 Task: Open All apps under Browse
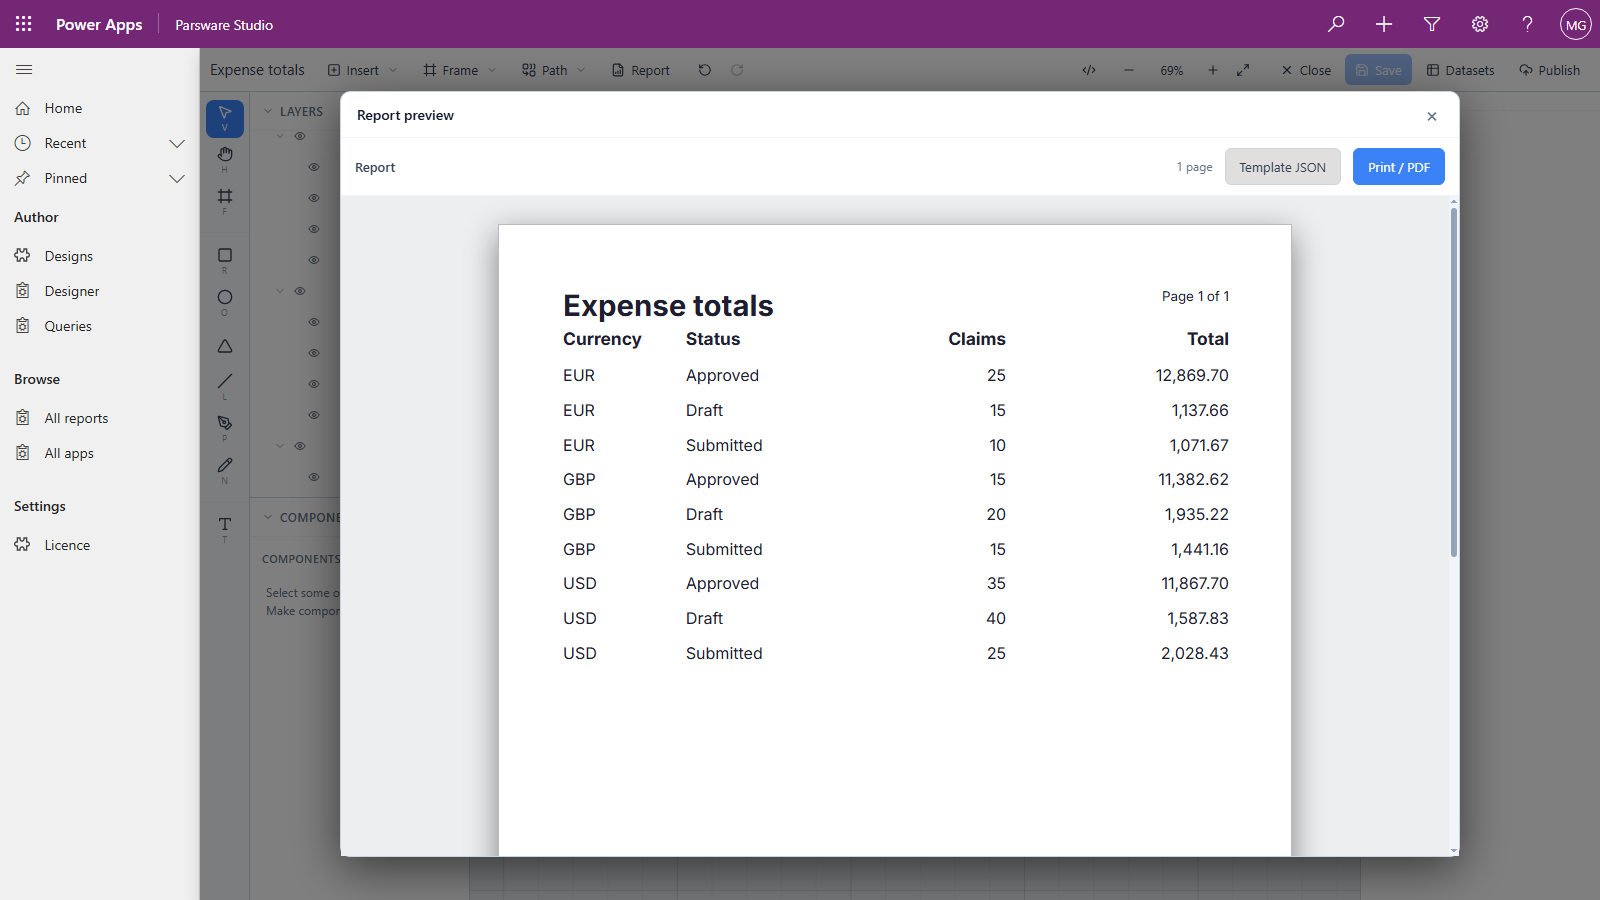point(100,453)
